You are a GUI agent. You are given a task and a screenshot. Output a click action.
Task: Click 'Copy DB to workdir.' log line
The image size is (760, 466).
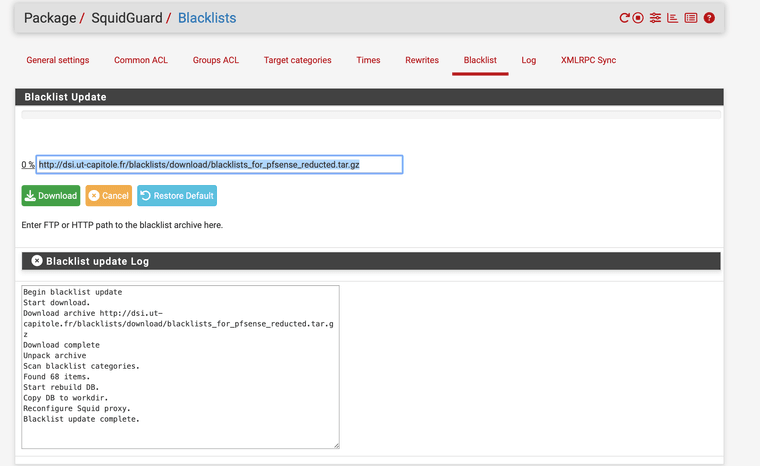point(65,398)
